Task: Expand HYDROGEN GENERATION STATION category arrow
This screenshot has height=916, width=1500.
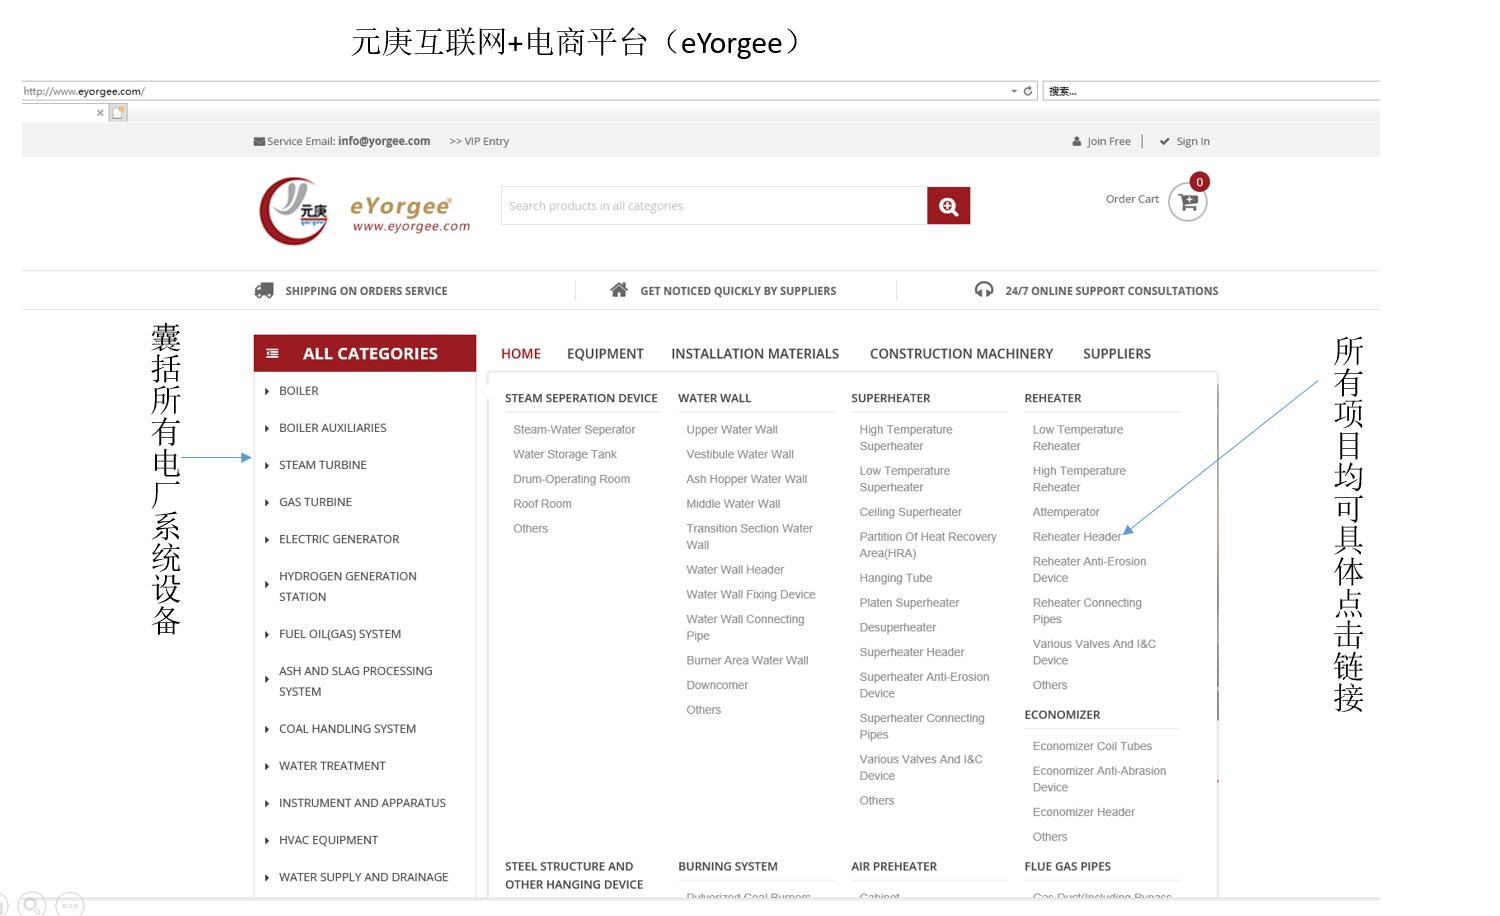Action: (x=267, y=584)
